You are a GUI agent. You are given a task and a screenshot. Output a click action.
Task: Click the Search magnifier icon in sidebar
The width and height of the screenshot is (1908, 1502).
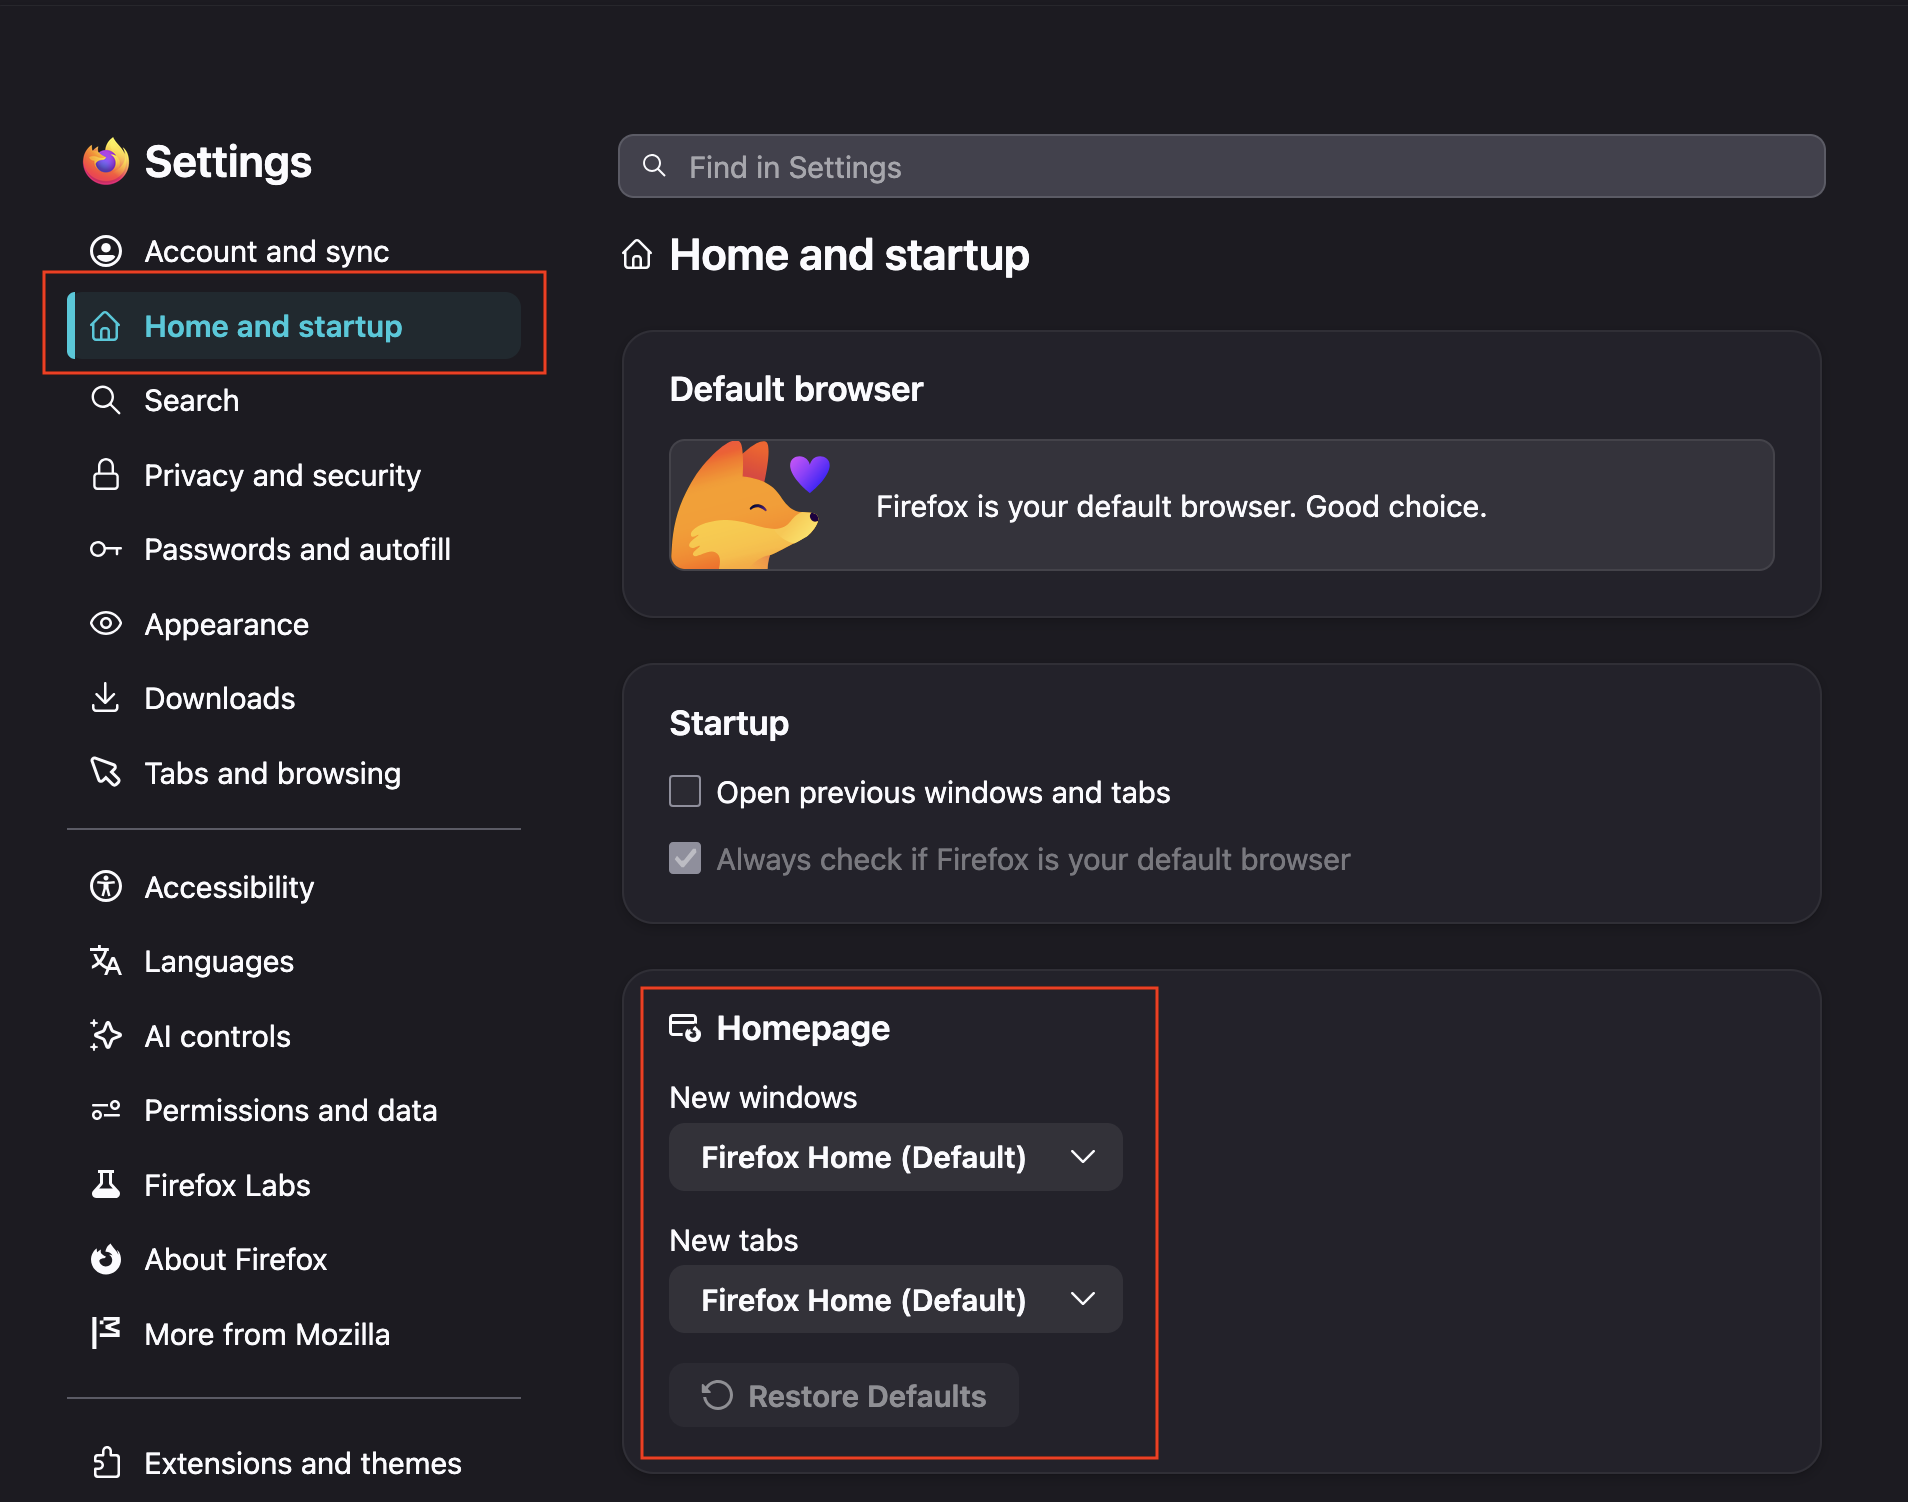(x=106, y=400)
